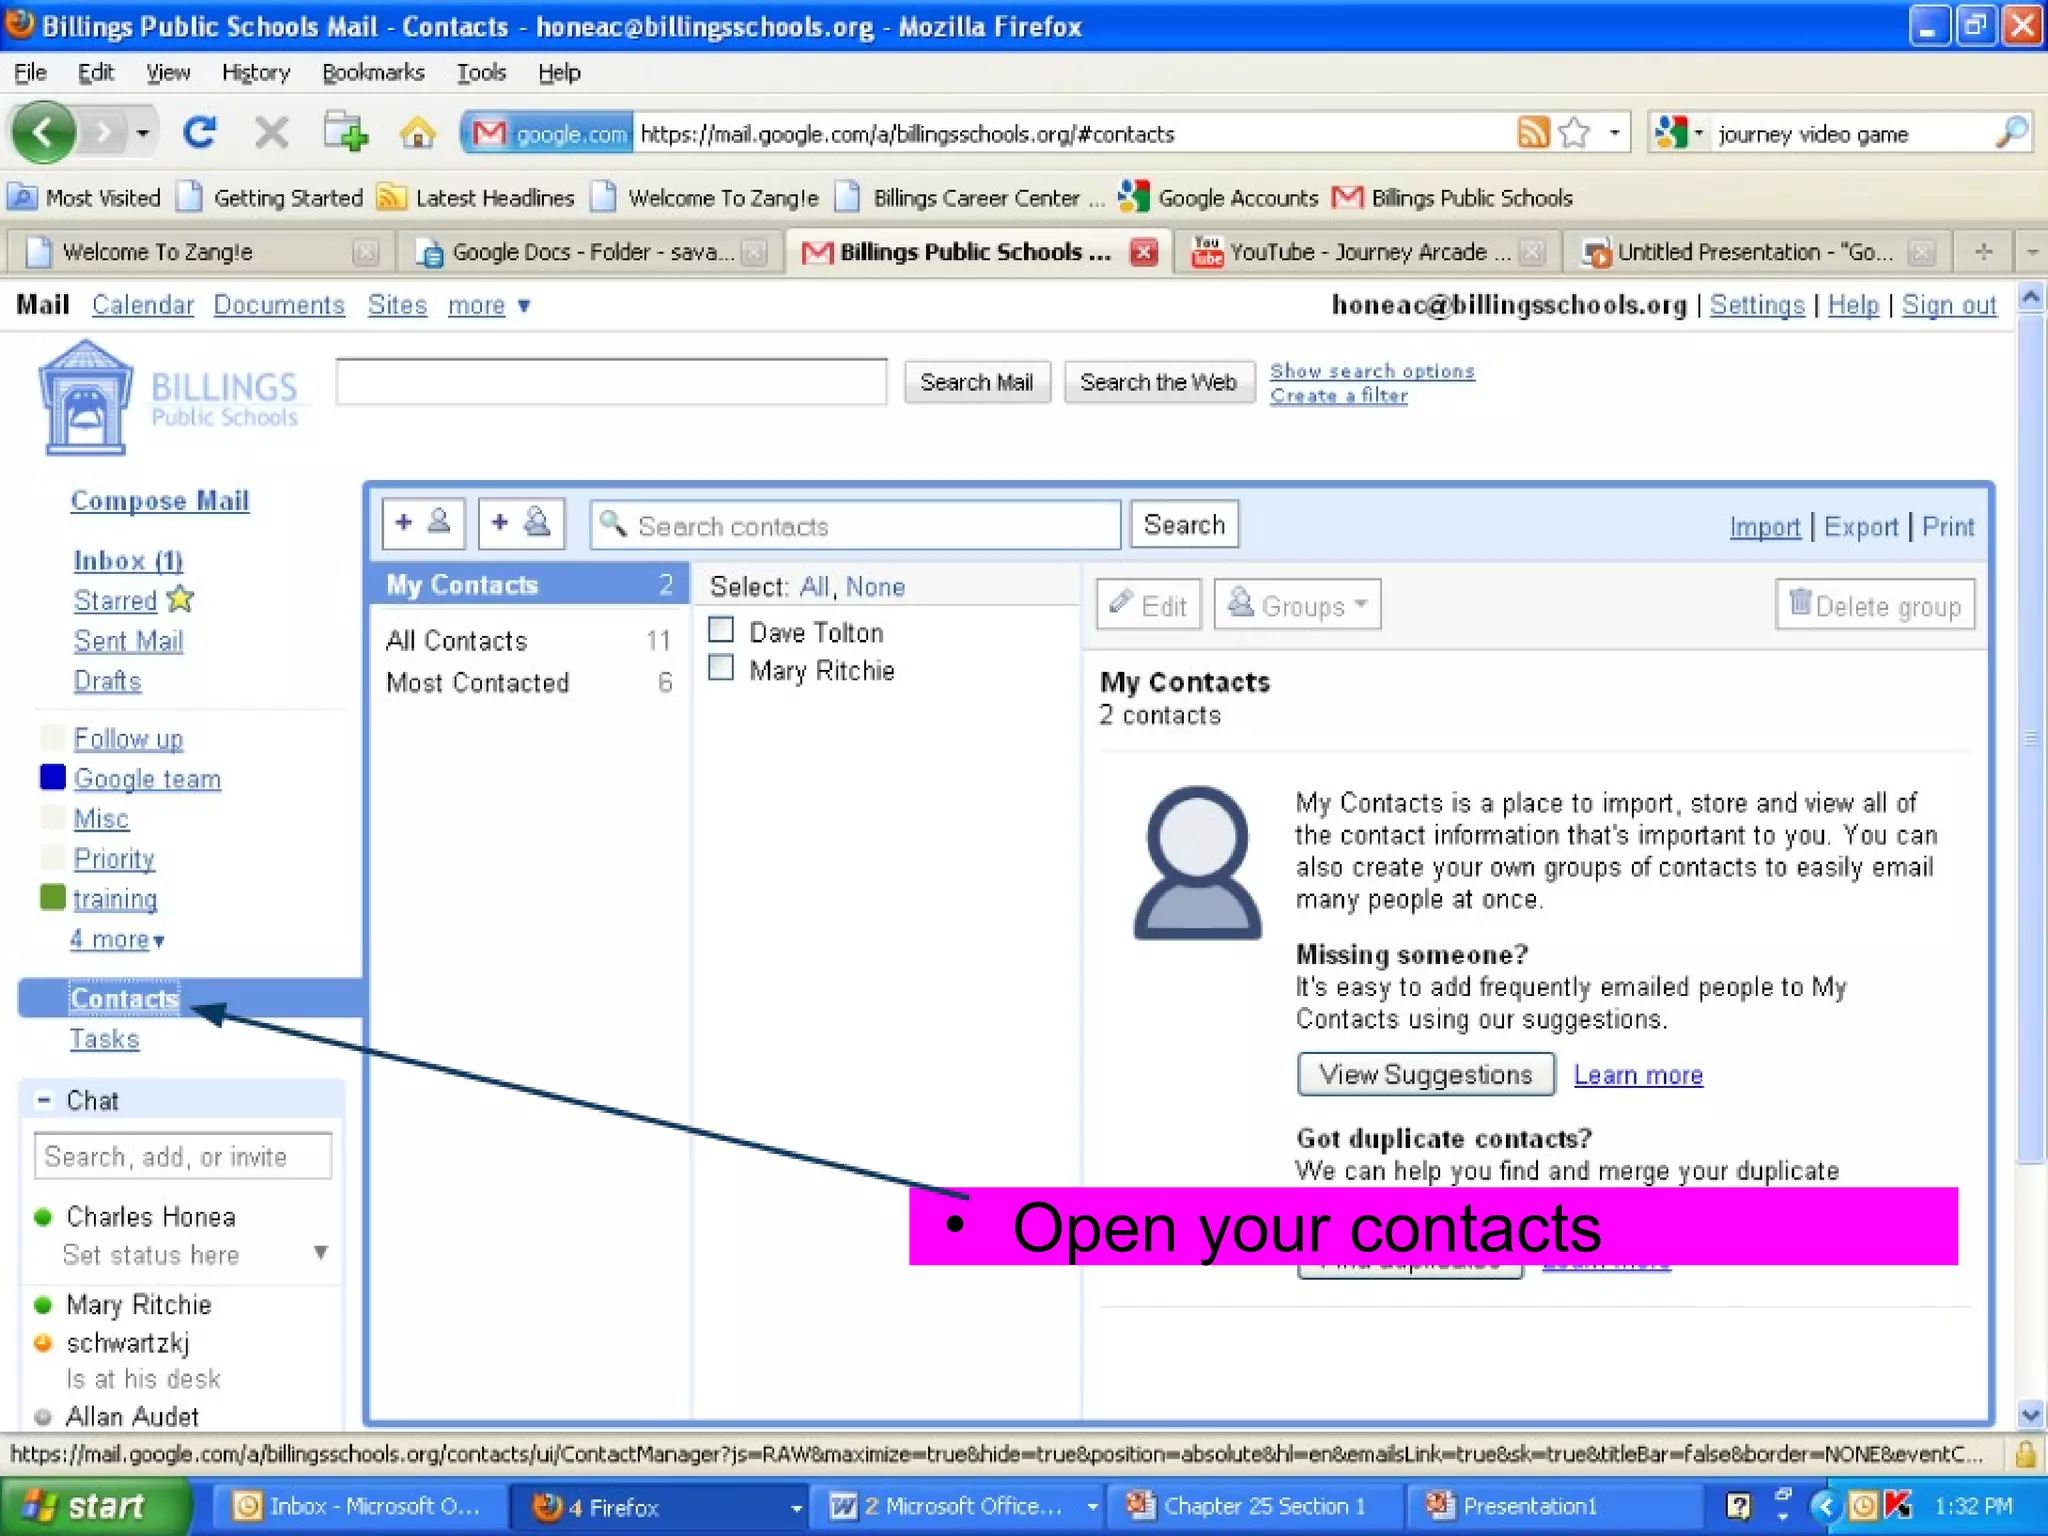This screenshot has width=2048, height=1536.
Task: Click the Google team blue color swatch
Action: coord(52,777)
